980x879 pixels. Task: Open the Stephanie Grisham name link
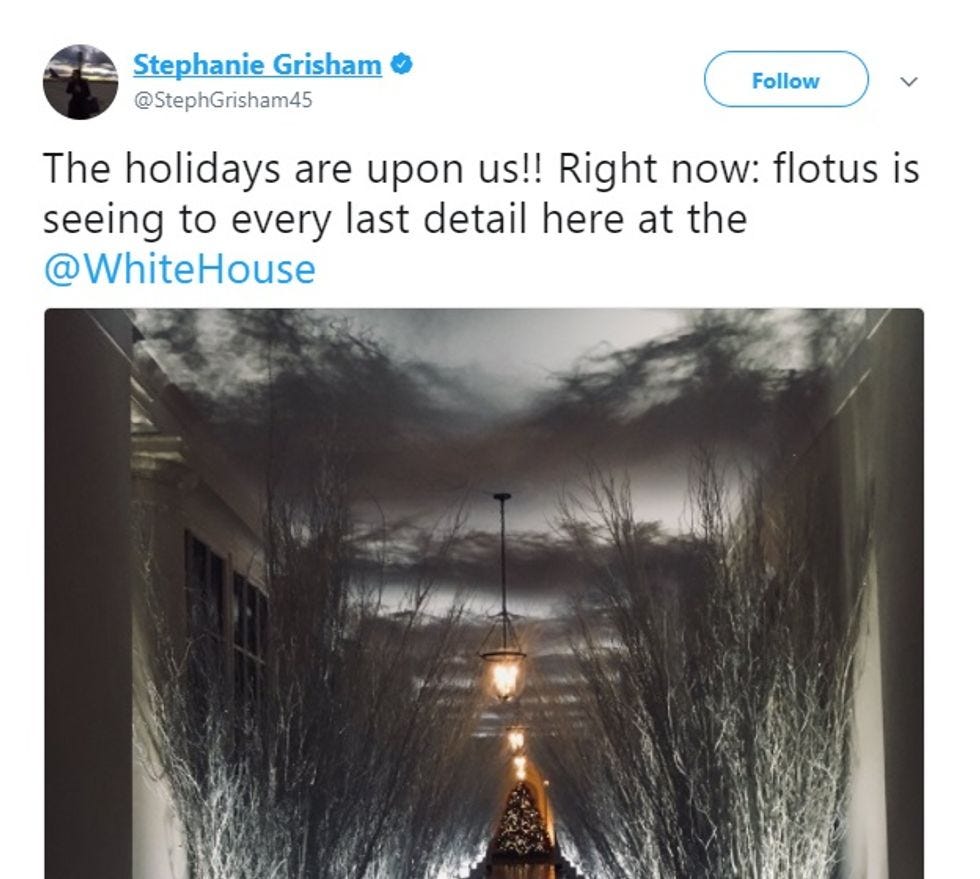click(x=257, y=65)
